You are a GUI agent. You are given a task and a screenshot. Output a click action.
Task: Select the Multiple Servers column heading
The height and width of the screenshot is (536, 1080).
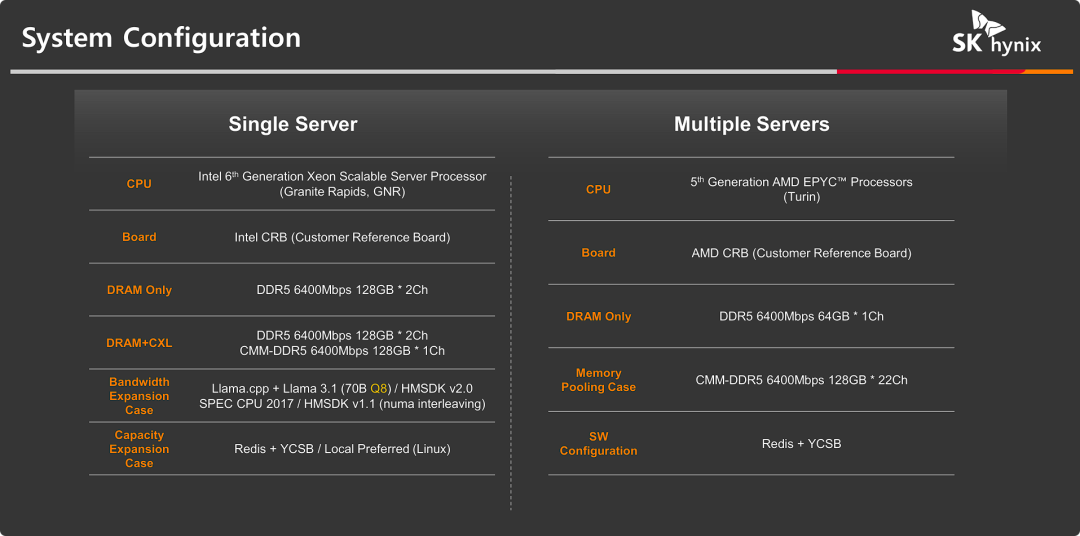[x=751, y=124]
